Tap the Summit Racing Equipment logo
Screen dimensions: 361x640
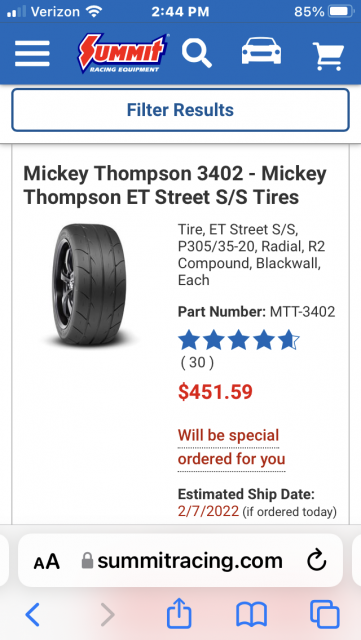[x=124, y=53]
